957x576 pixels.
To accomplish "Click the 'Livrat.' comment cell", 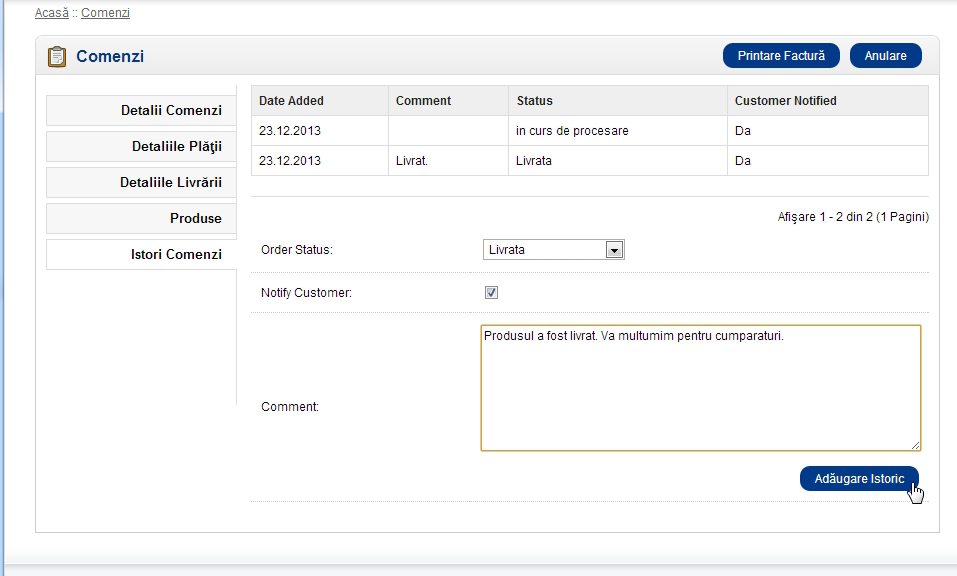I will coord(412,161).
